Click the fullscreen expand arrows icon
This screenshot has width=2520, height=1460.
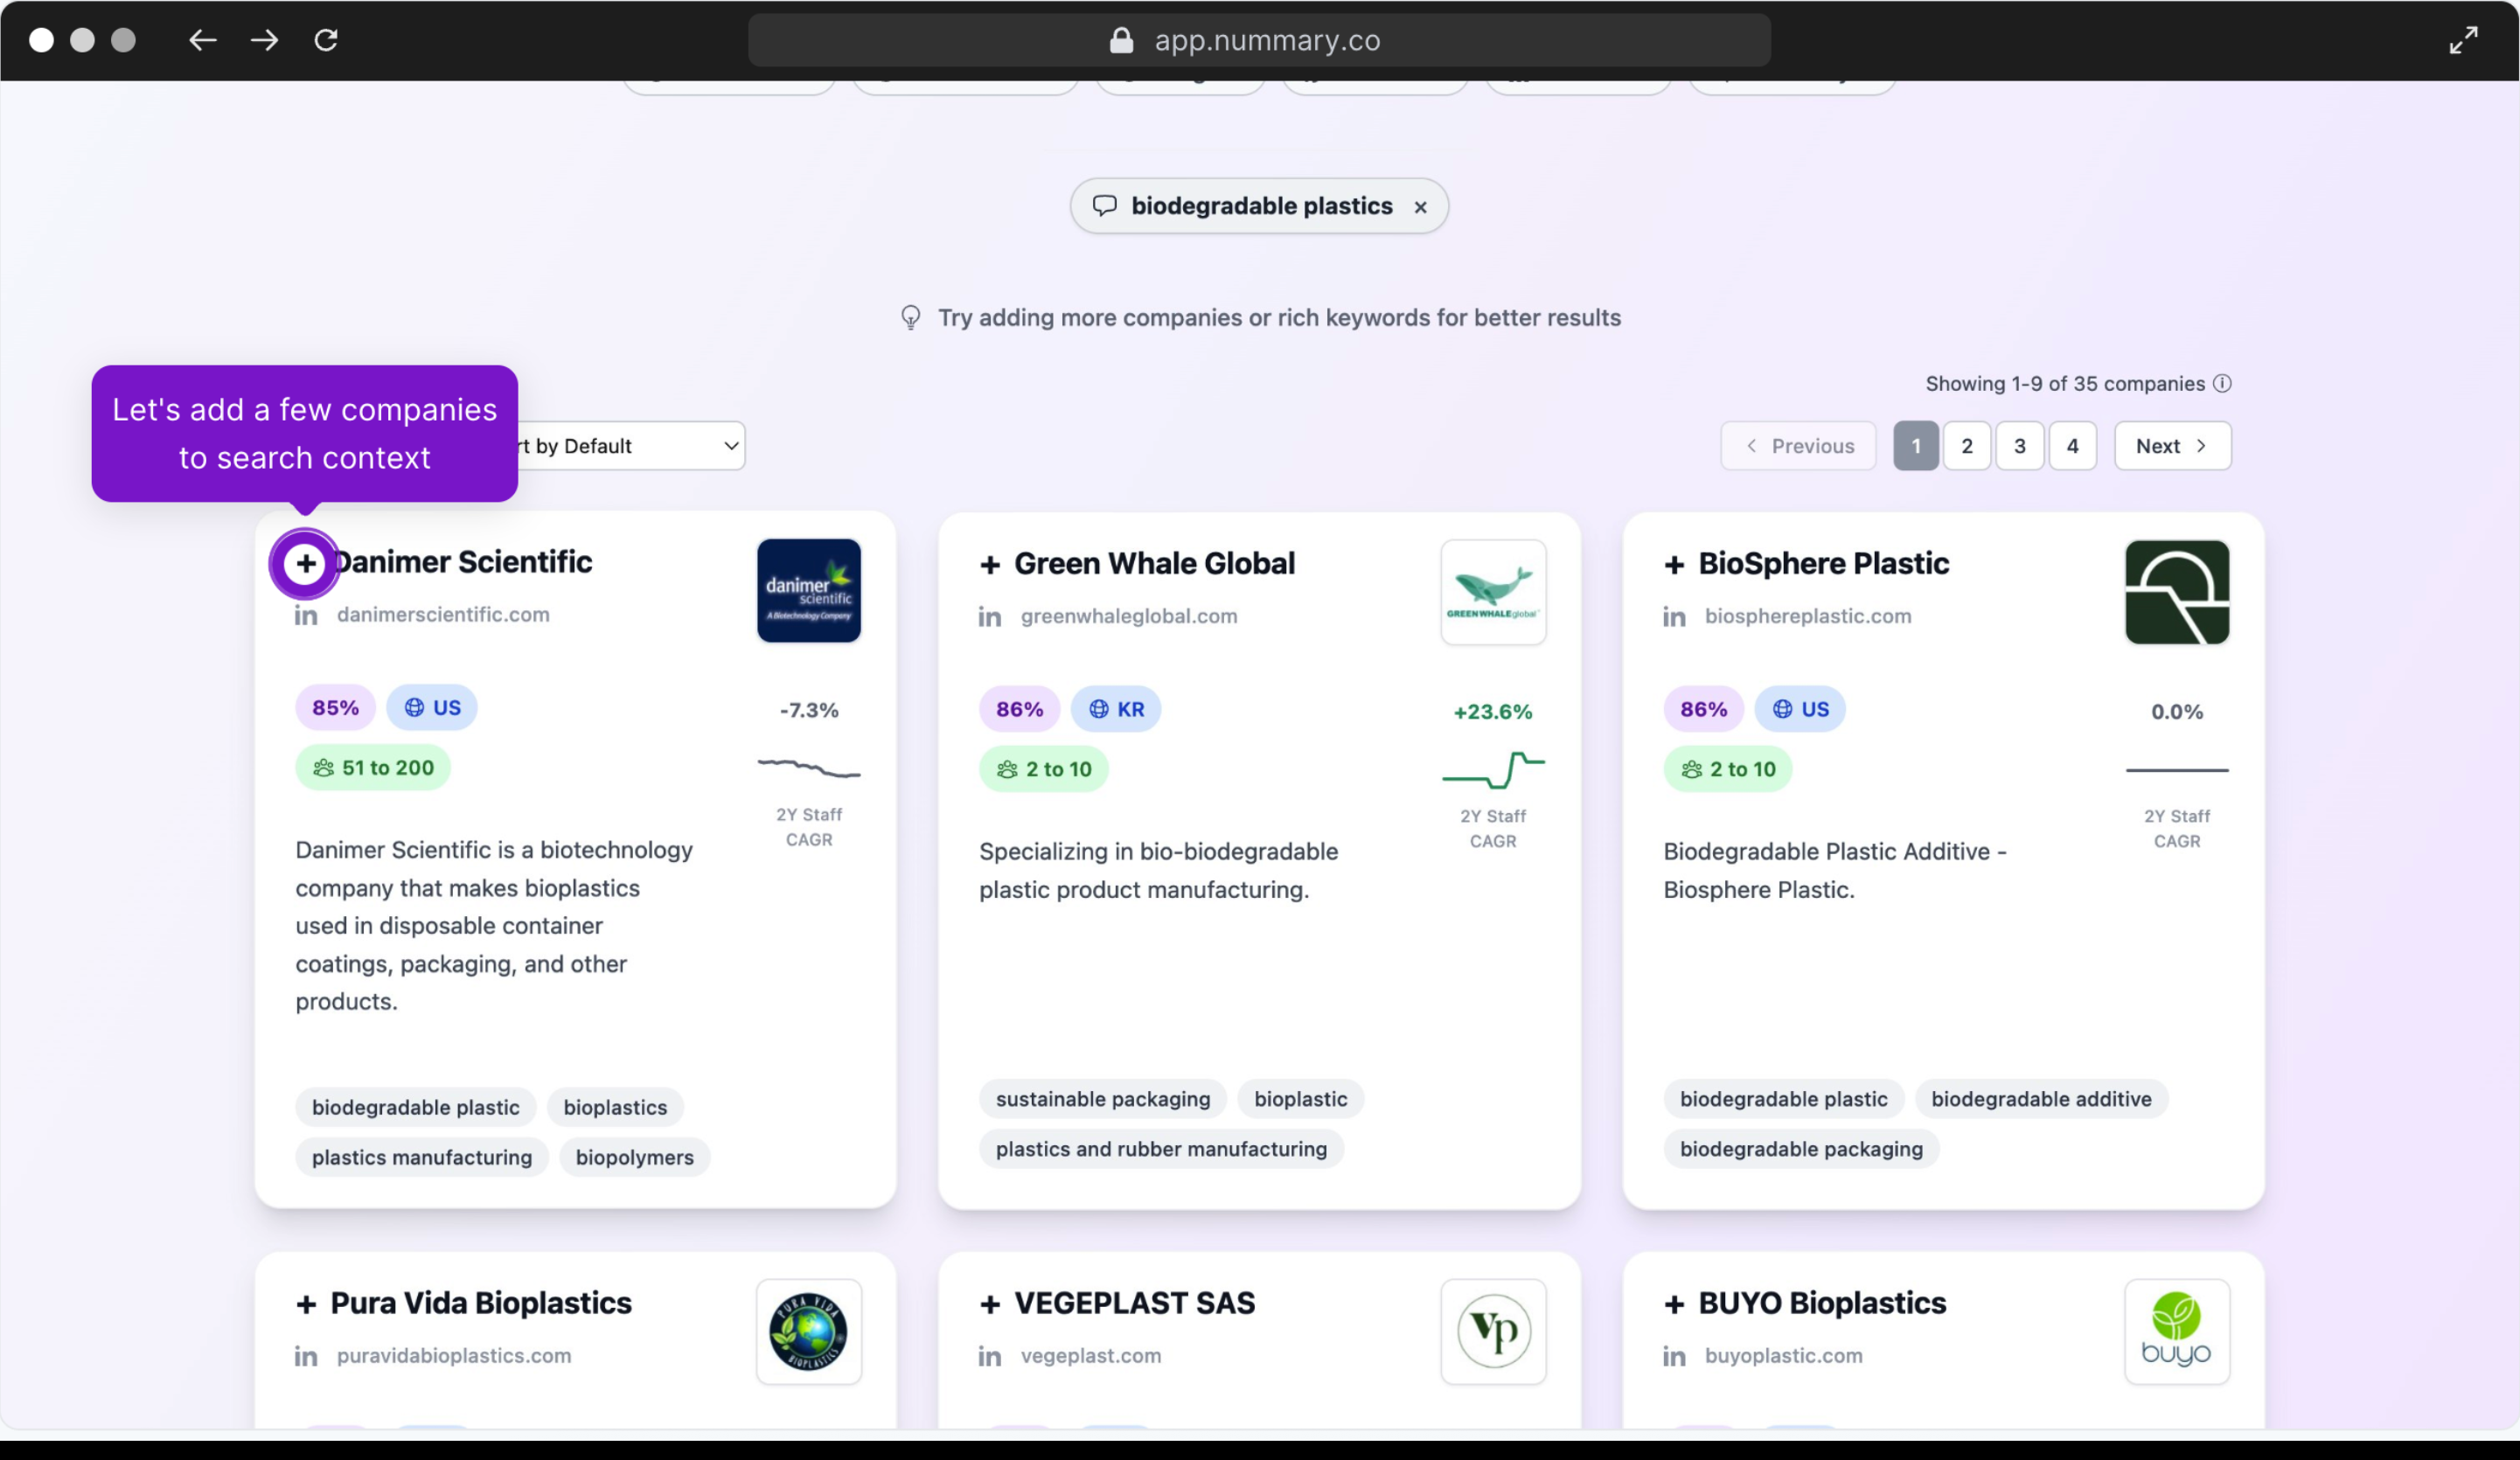click(x=2463, y=40)
